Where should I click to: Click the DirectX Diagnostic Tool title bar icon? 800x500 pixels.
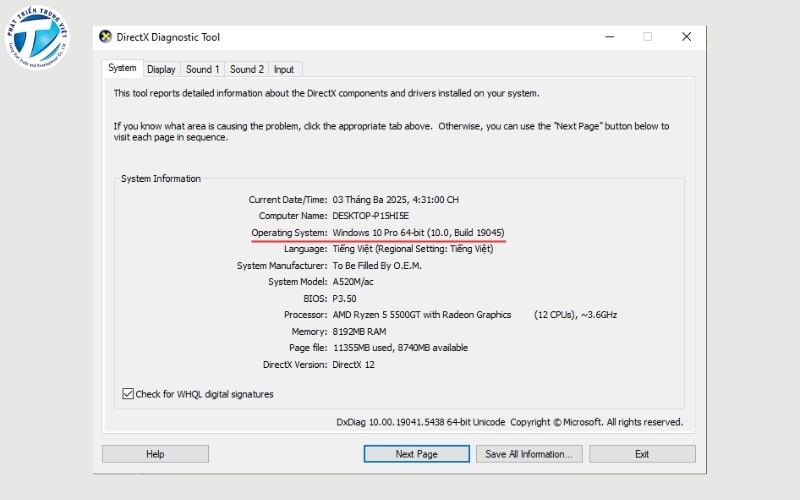106,37
